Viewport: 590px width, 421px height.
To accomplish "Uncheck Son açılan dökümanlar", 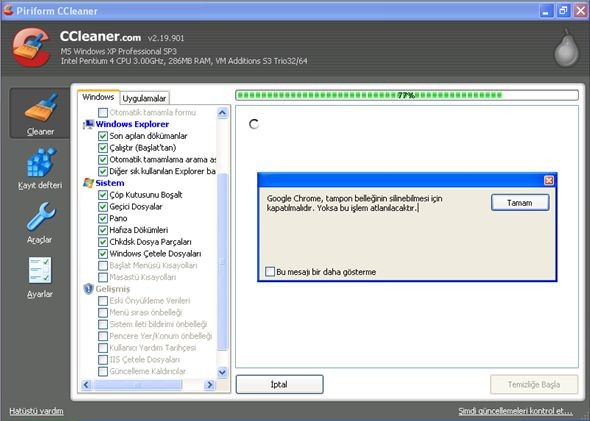I will click(102, 136).
